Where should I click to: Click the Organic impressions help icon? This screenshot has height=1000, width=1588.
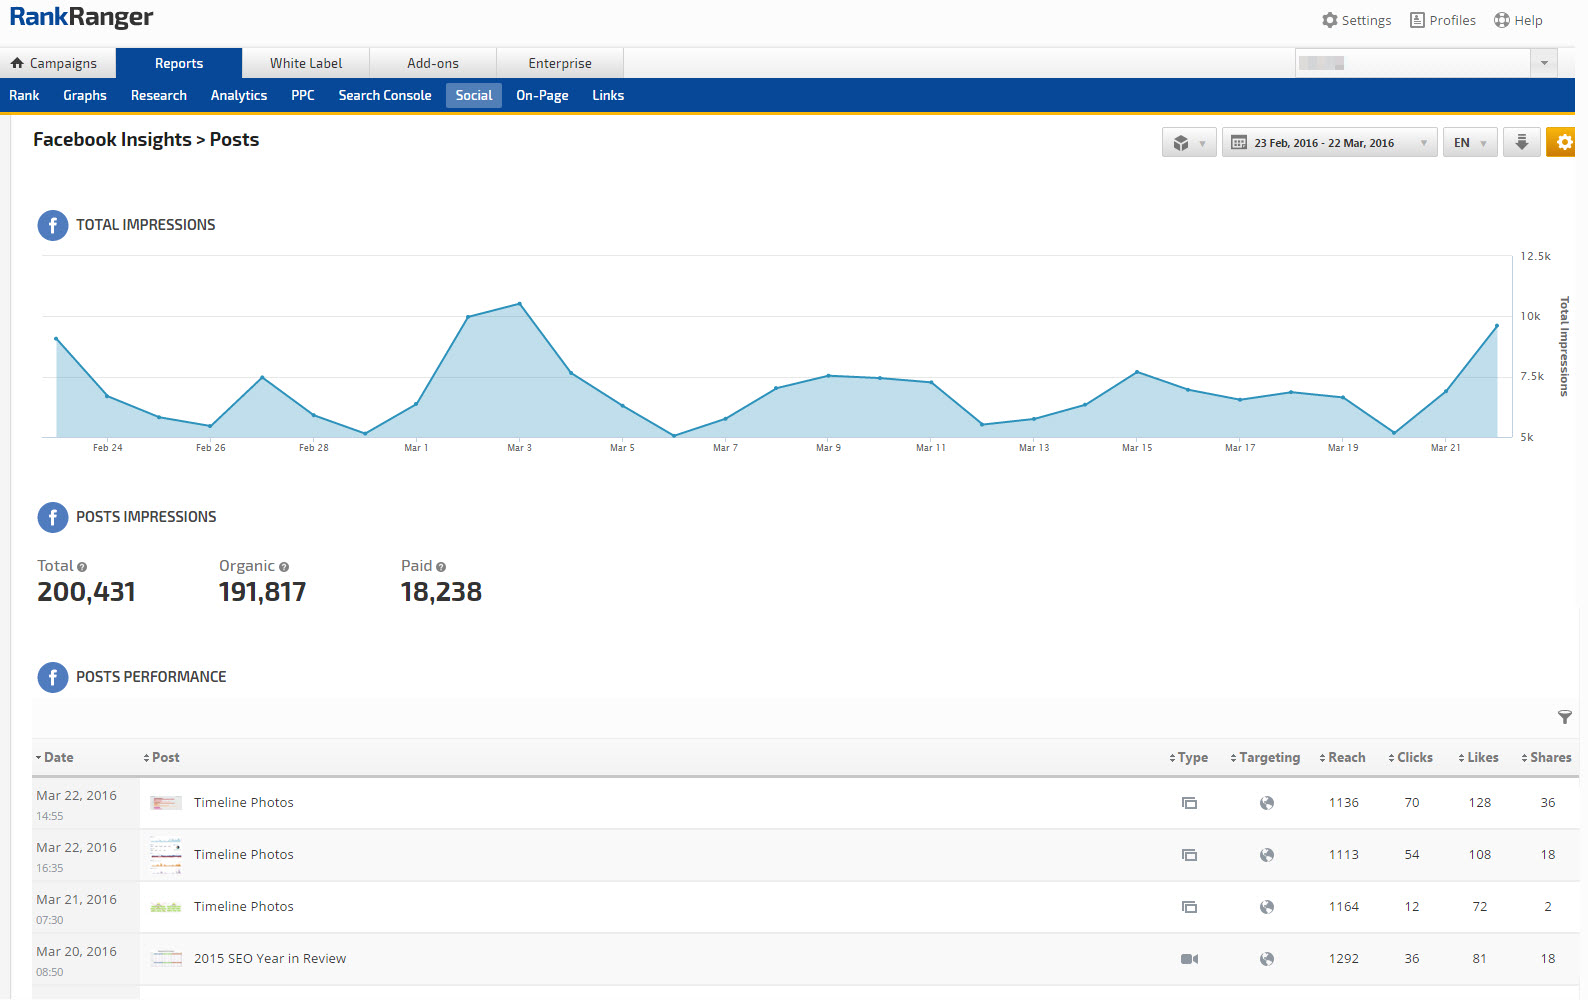coord(284,567)
